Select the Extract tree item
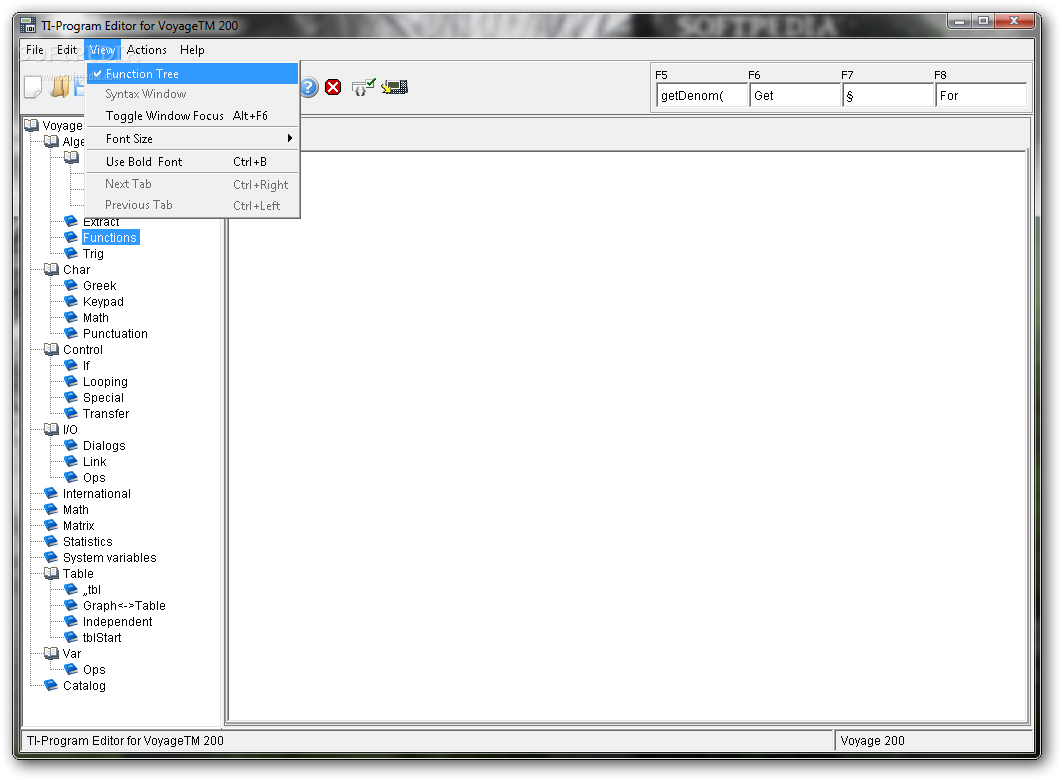 (101, 222)
